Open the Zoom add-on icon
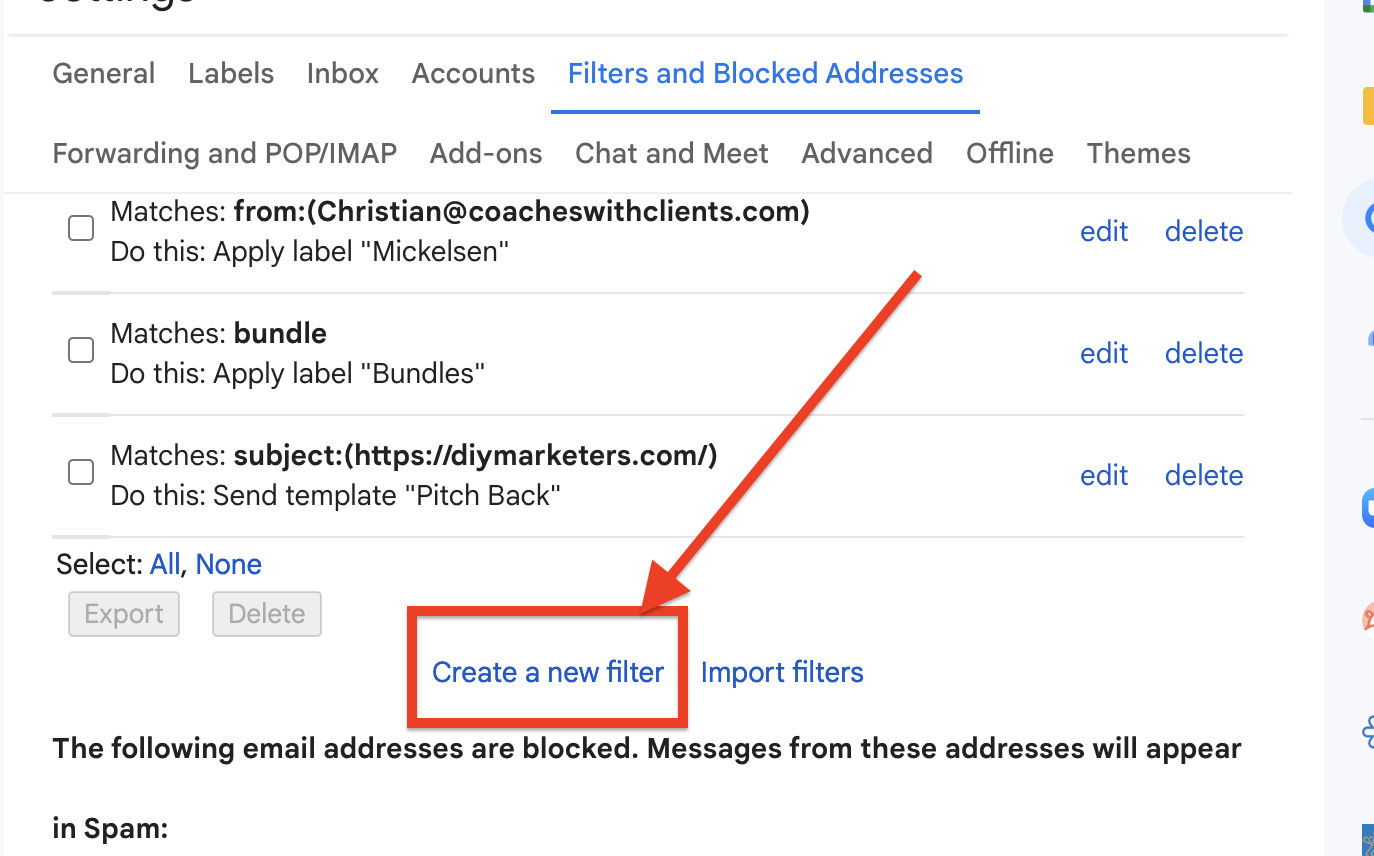The image size is (1374, 856). [1368, 508]
